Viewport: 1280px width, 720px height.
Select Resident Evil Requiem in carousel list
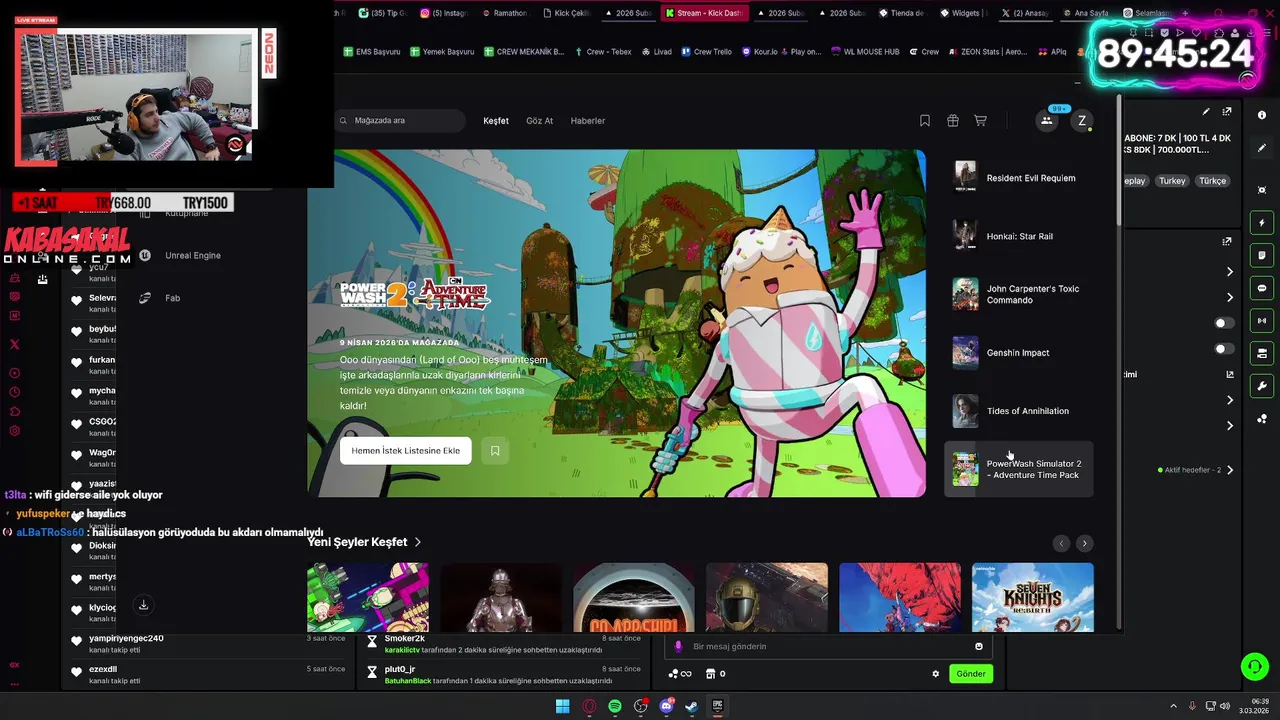tap(1019, 178)
